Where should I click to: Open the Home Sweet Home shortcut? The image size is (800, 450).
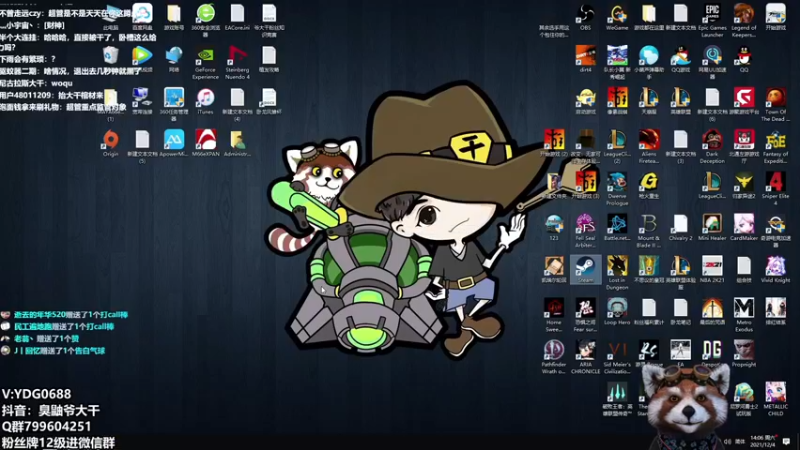pos(554,315)
